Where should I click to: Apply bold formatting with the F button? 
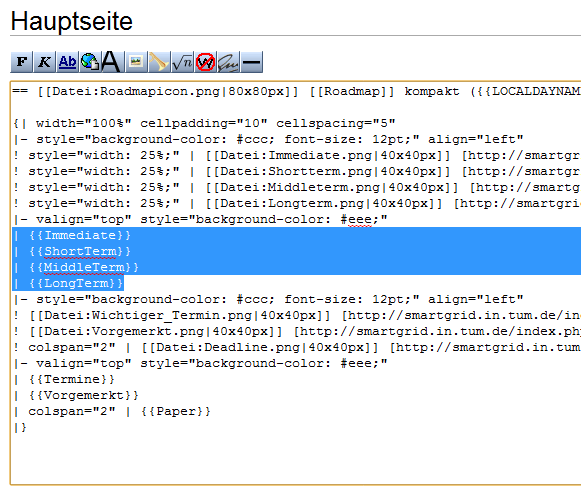tap(21, 62)
